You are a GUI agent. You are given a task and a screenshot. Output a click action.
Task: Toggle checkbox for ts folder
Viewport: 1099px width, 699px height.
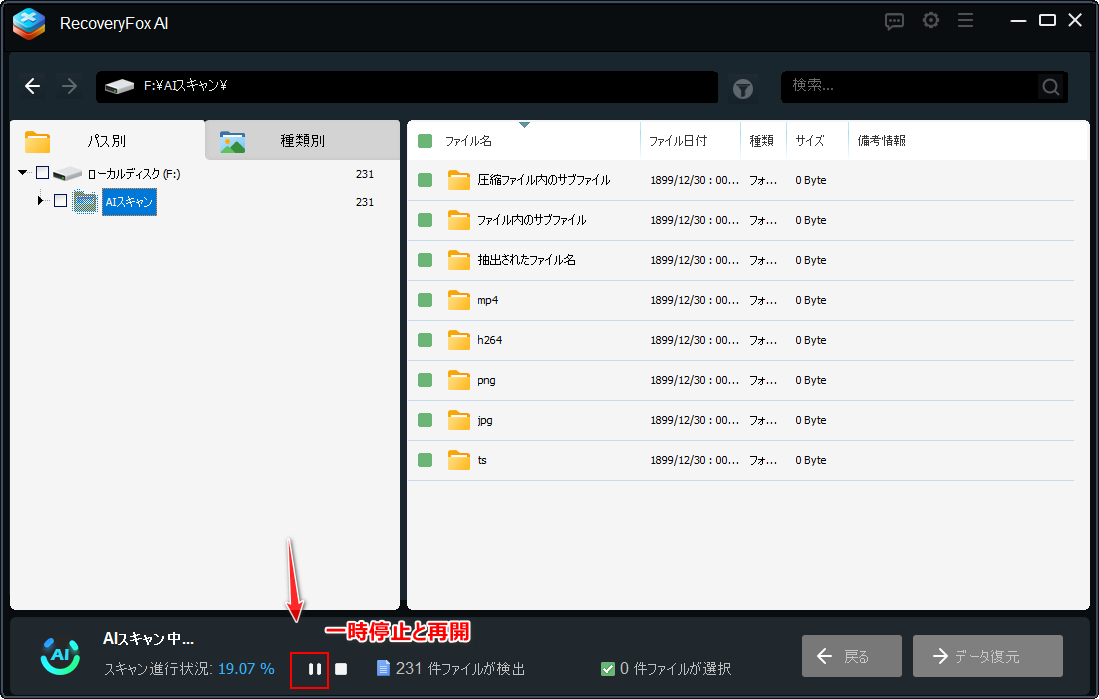tap(425, 460)
